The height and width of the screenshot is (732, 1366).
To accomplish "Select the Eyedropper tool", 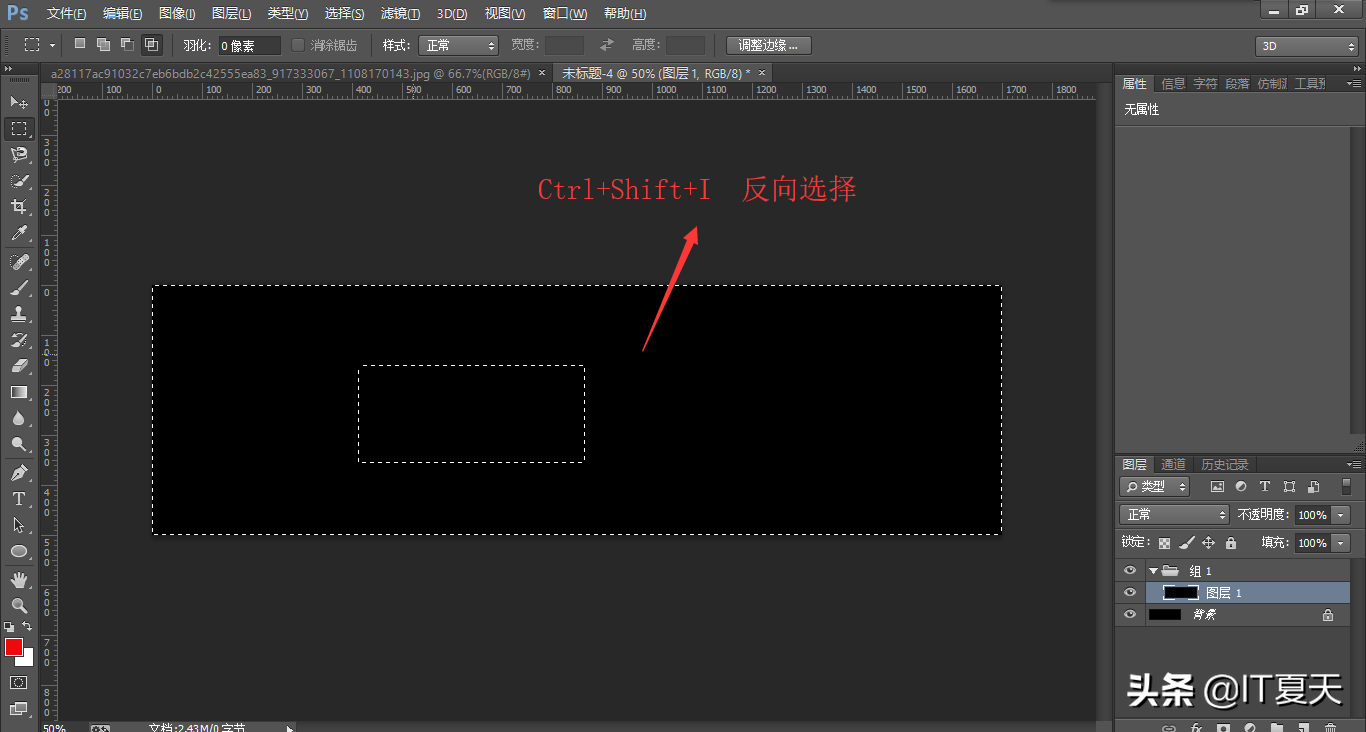I will [x=19, y=234].
